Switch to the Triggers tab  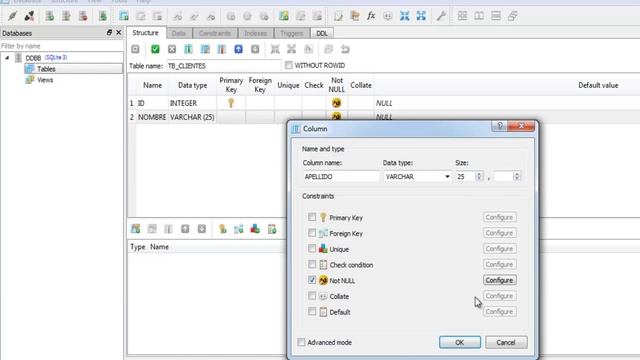point(291,33)
